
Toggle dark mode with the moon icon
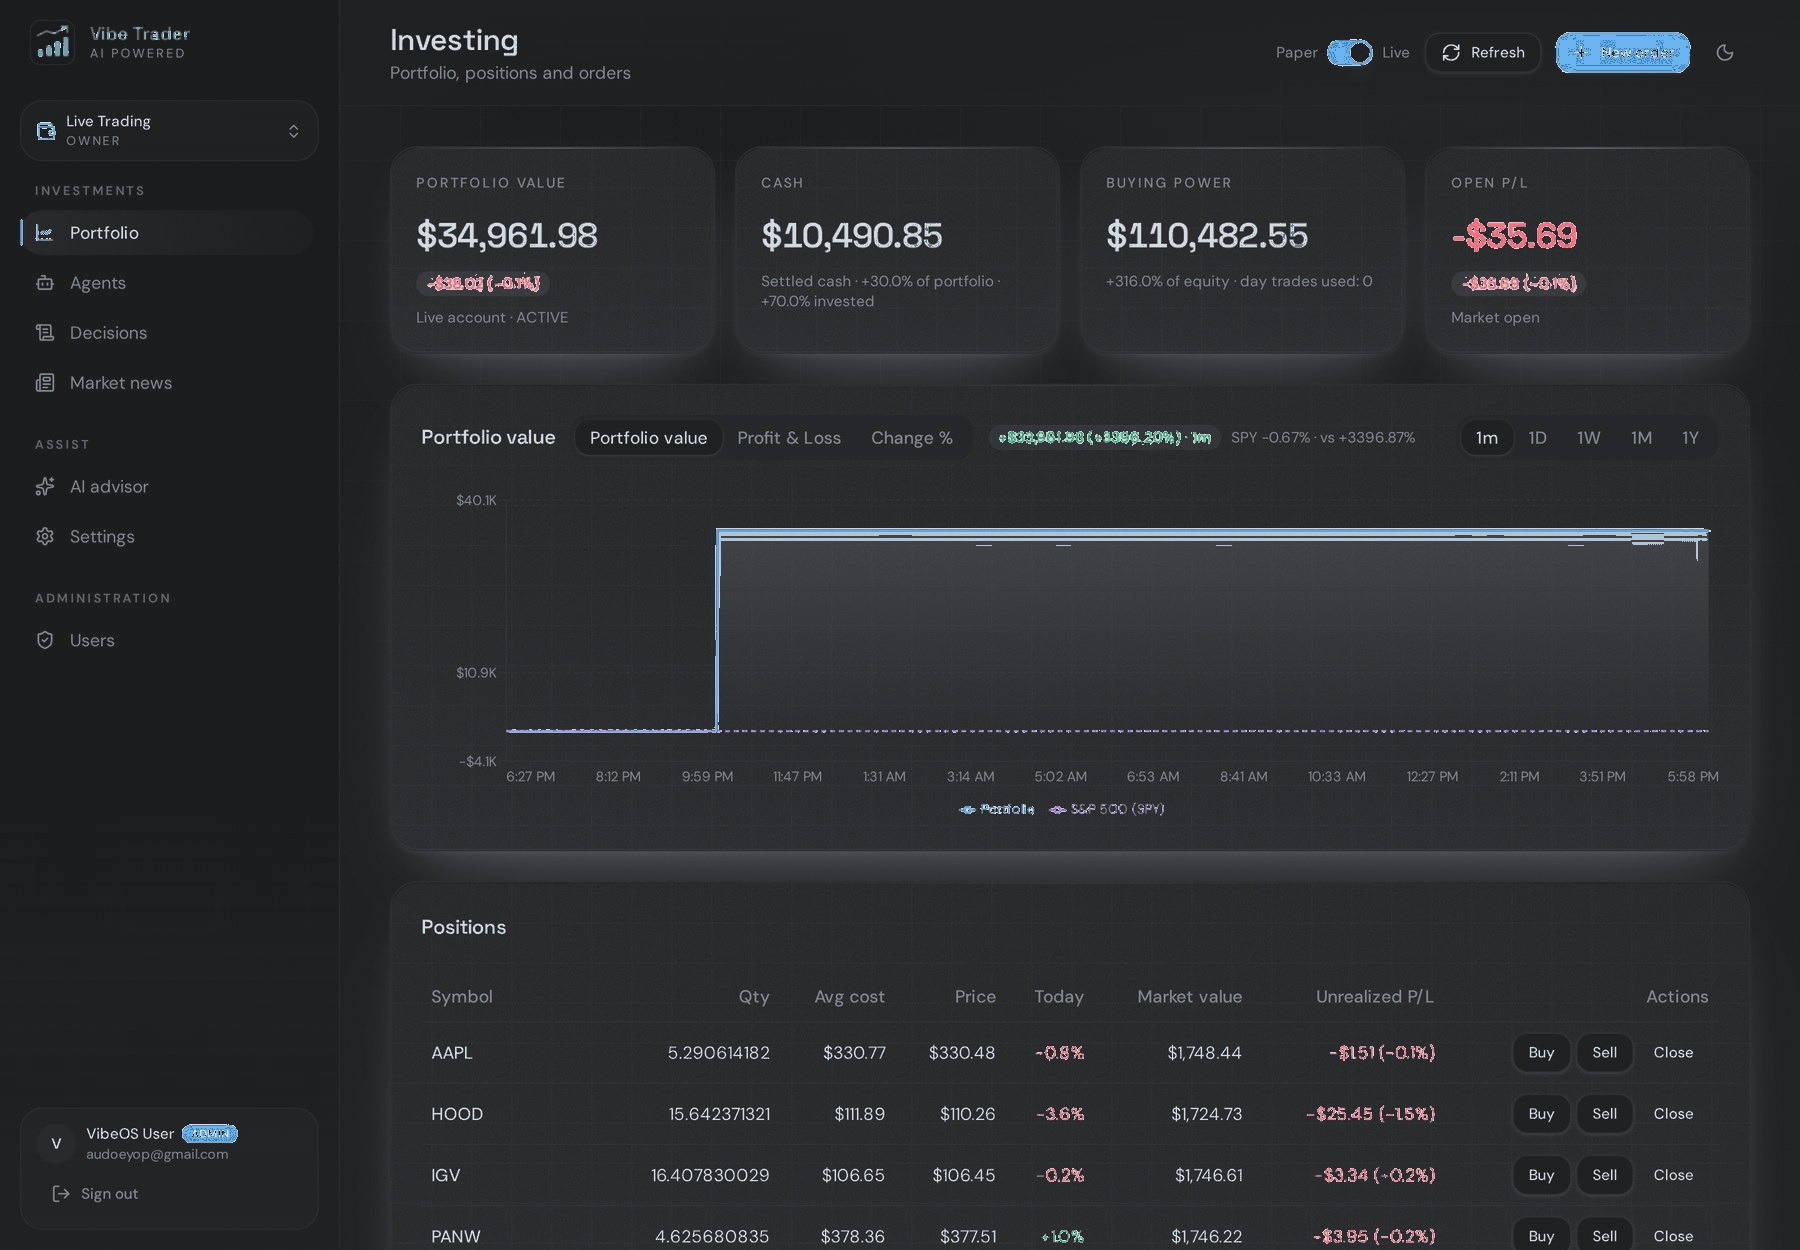point(1725,53)
